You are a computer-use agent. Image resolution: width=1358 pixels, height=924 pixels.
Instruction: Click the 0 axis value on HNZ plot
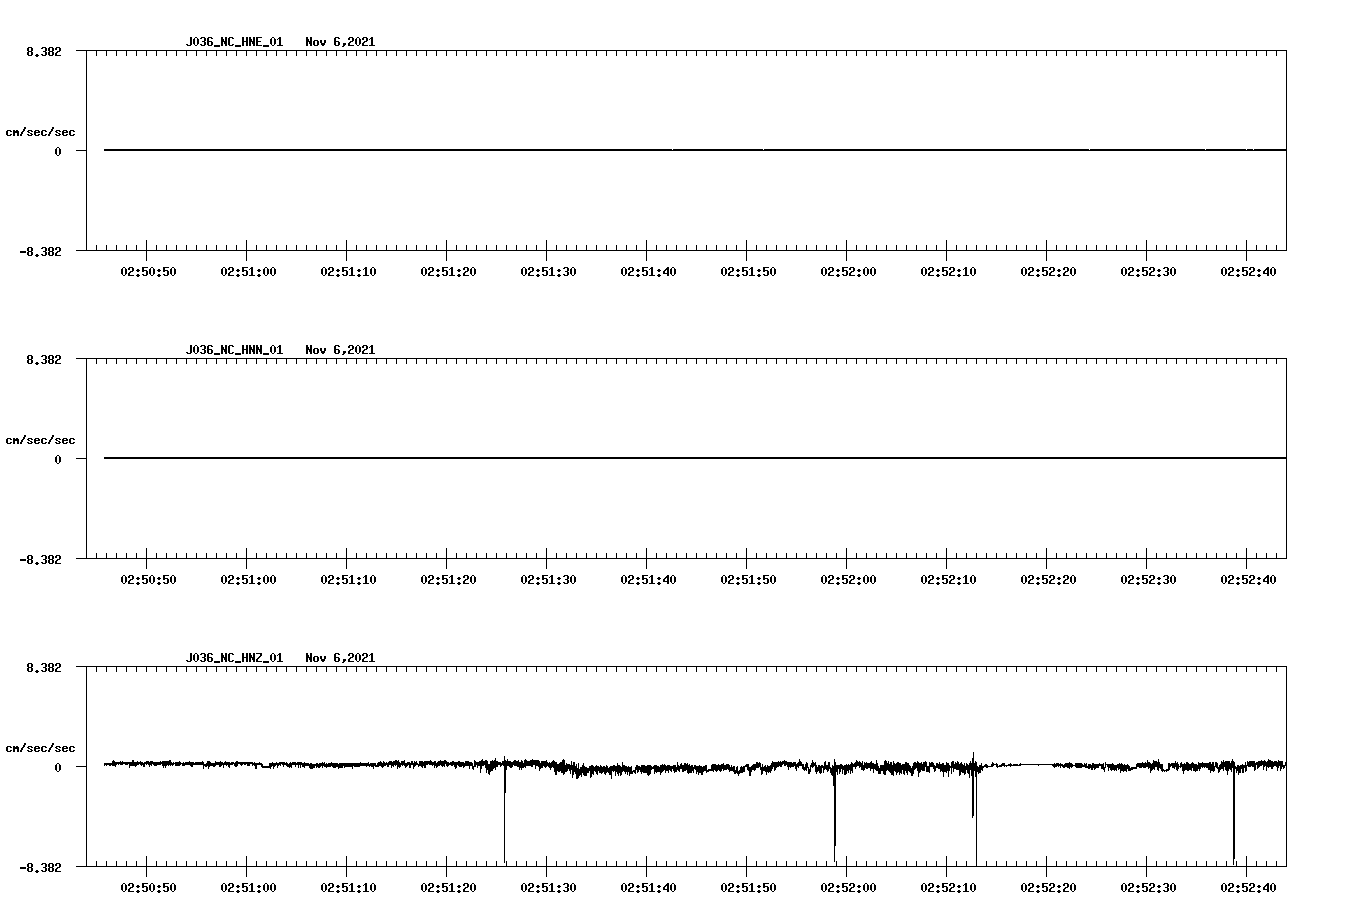58,767
